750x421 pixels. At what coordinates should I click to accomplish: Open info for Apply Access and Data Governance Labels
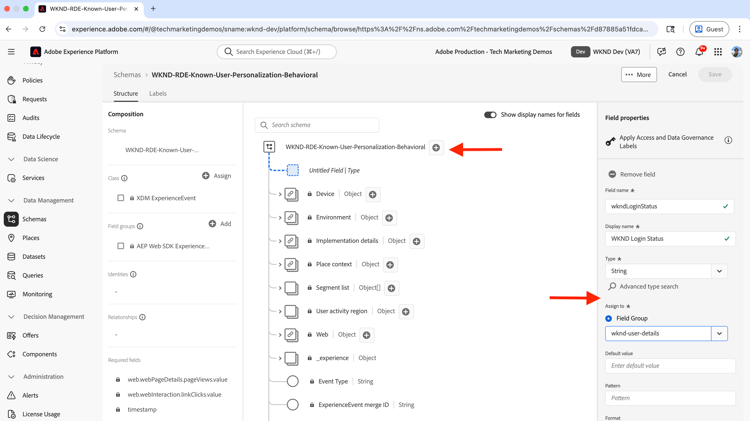(x=728, y=140)
